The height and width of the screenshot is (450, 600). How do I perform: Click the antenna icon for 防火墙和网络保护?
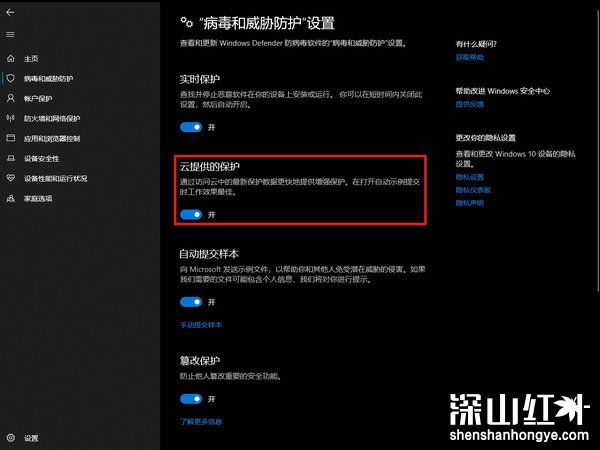(11, 118)
